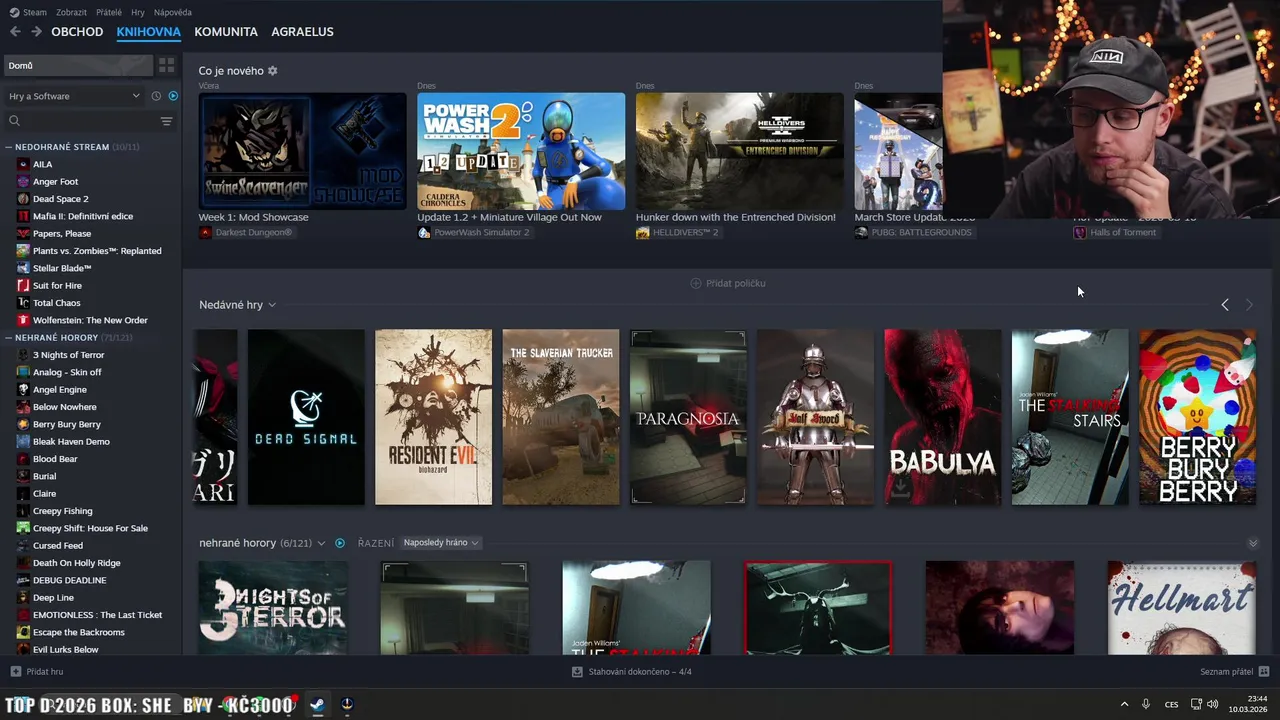Screen dimensions: 1280x720
Task: Open the Nápověda menu
Action: point(173,12)
